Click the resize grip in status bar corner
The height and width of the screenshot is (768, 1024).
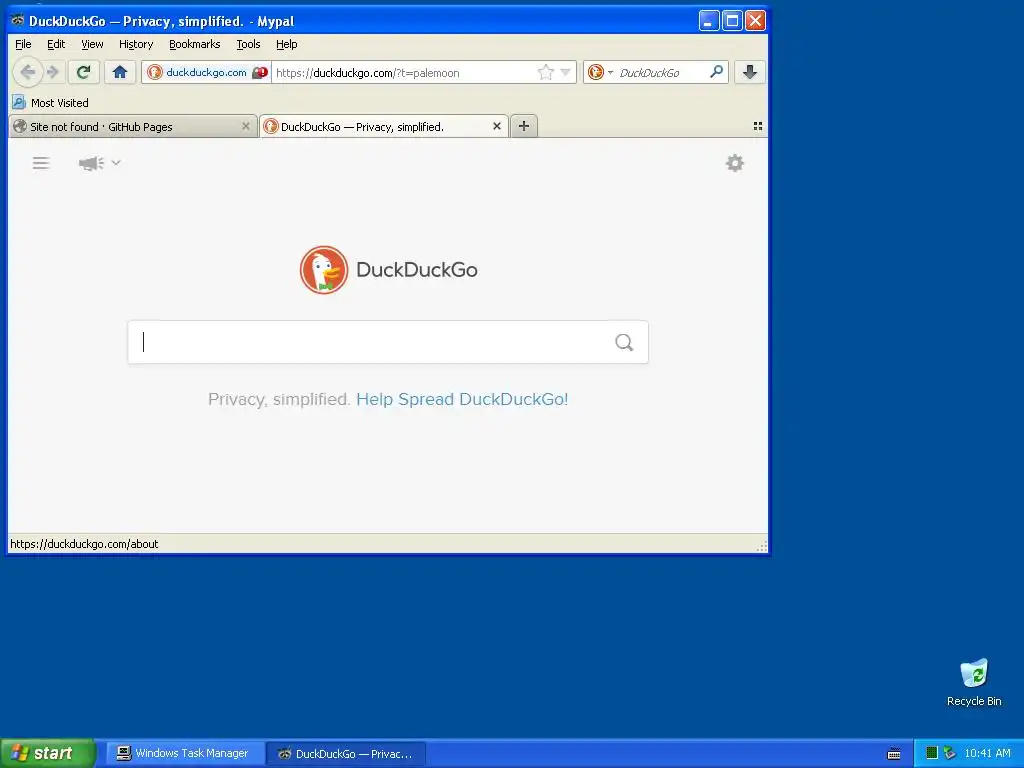761,547
